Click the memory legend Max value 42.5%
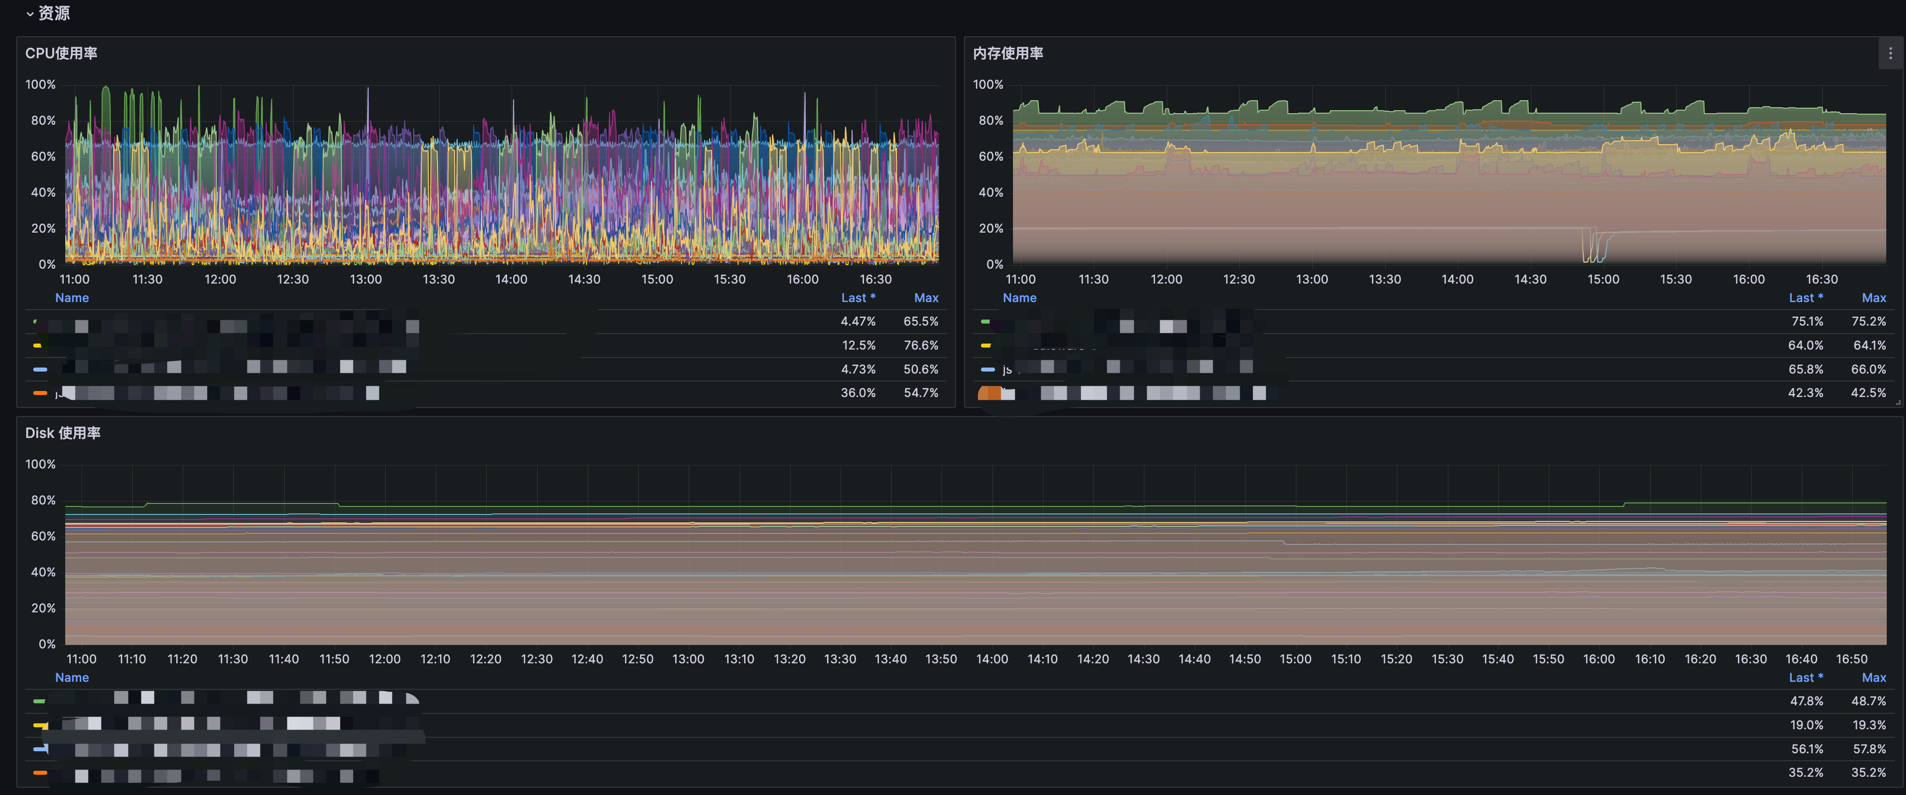Viewport: 1906px width, 795px height. click(1869, 394)
